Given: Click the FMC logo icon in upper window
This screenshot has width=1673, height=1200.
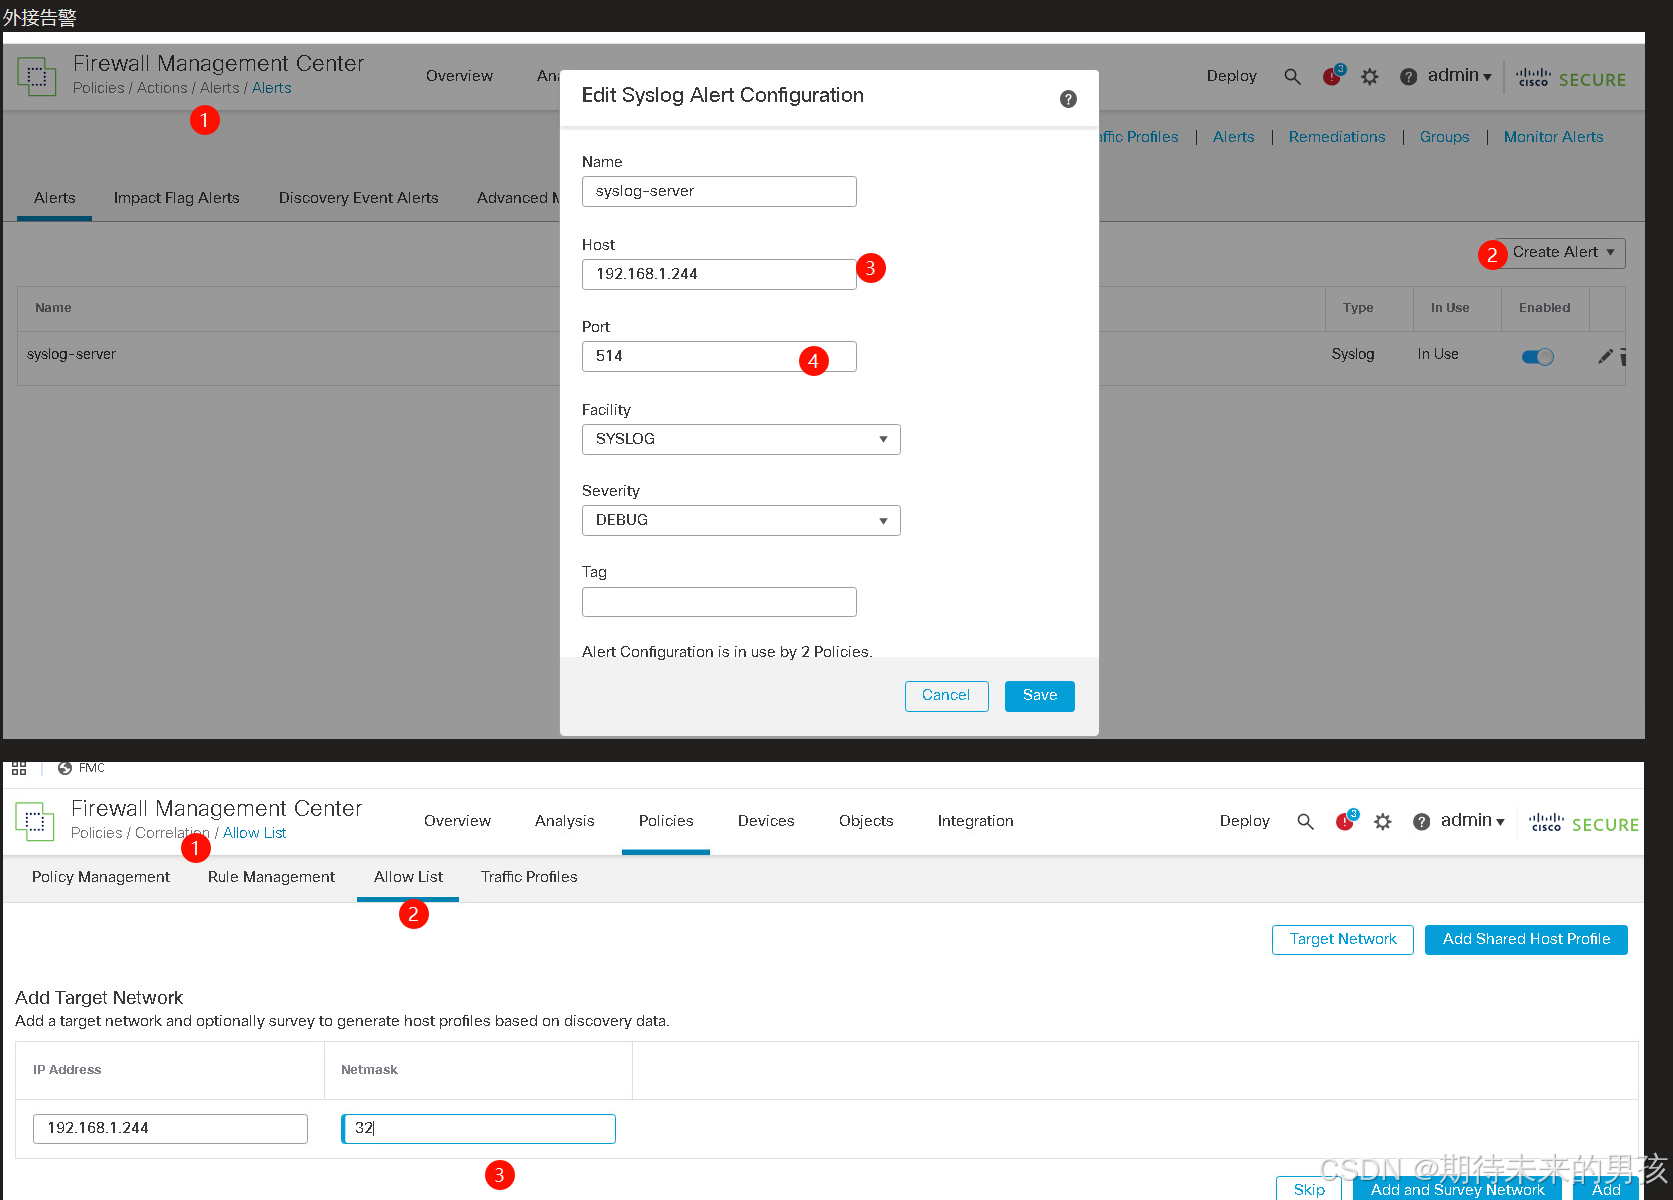Looking at the screenshot, I should (36, 76).
